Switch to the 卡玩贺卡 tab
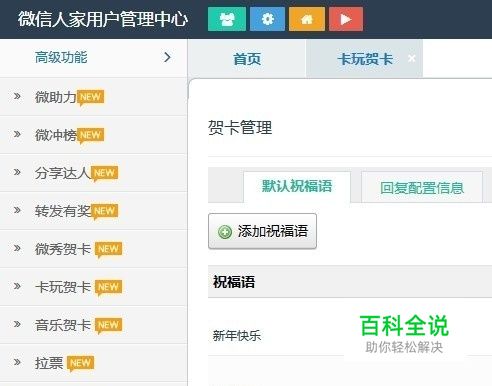 tap(365, 59)
